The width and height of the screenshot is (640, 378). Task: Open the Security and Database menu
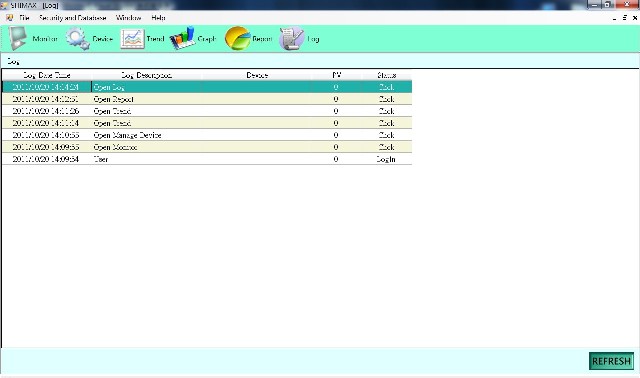pyautogui.click(x=72, y=18)
